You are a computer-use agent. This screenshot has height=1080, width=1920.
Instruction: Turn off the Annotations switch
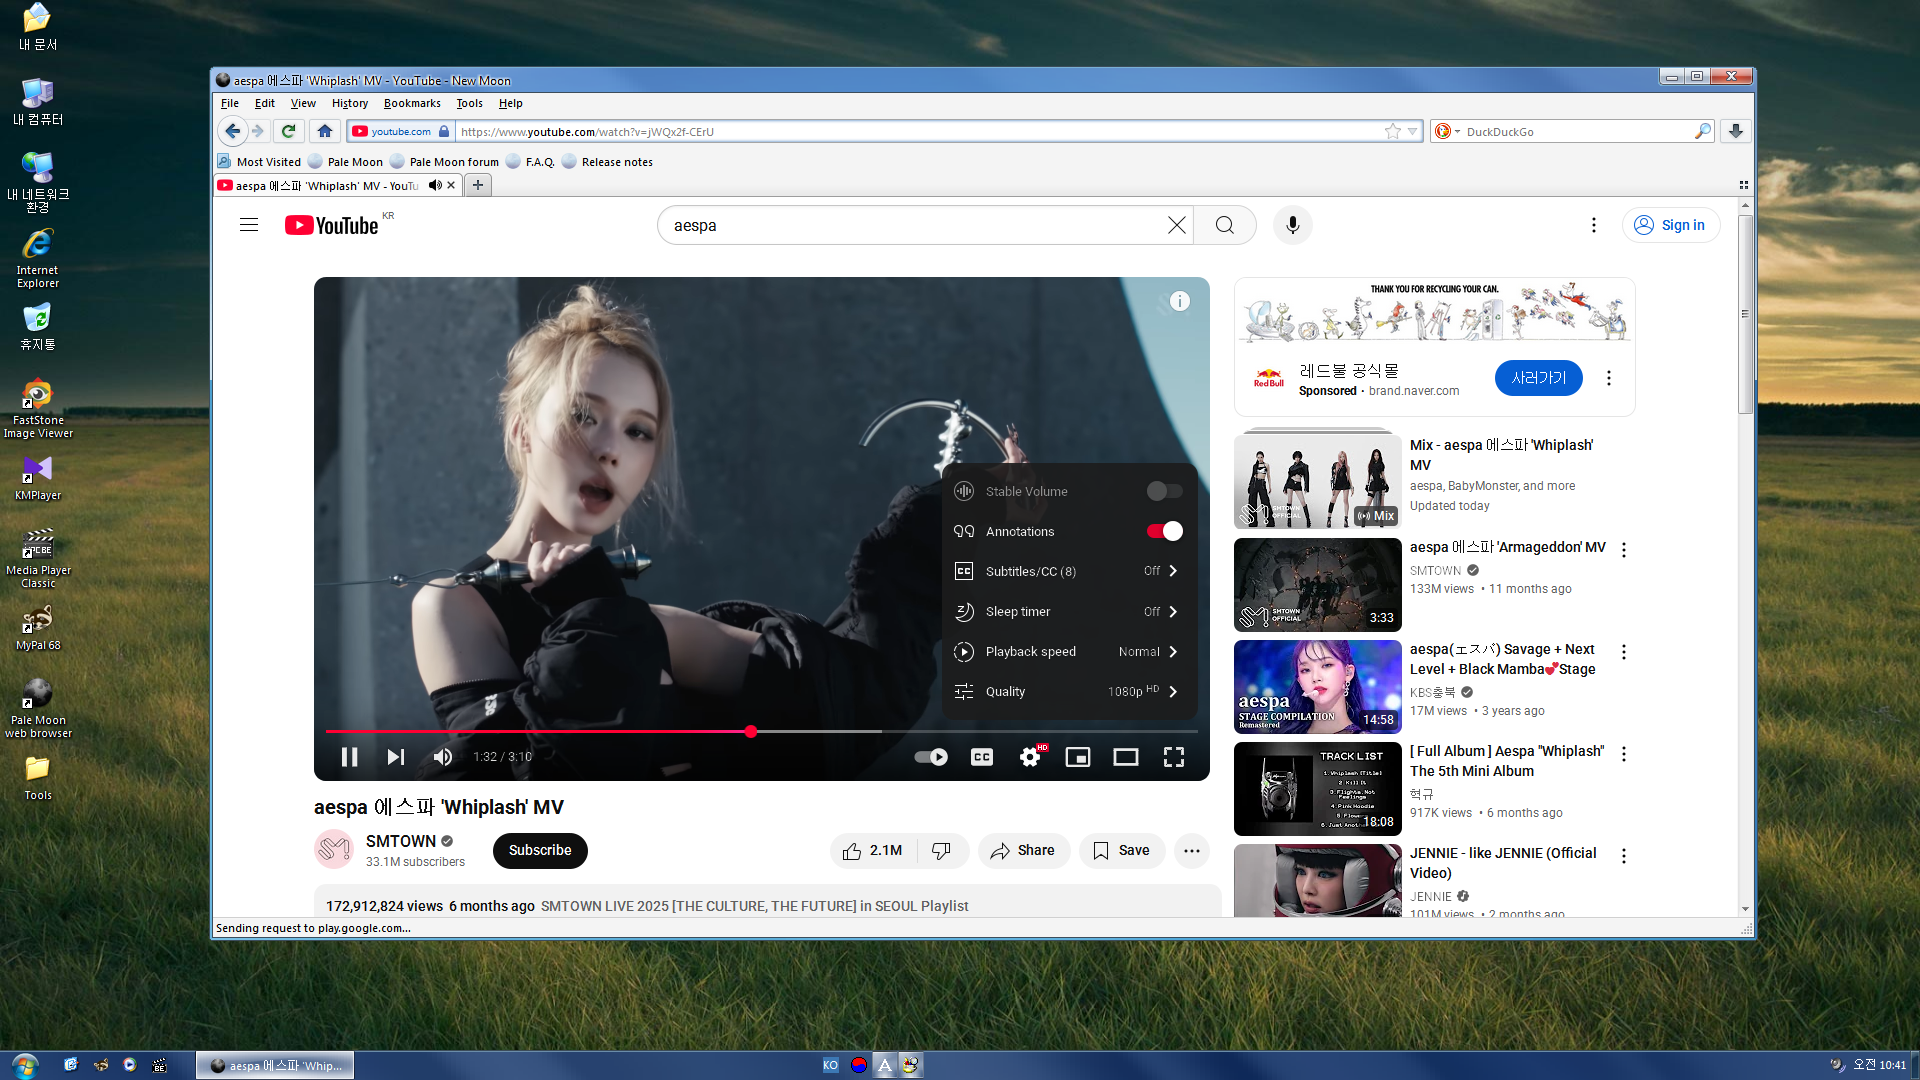point(1164,531)
